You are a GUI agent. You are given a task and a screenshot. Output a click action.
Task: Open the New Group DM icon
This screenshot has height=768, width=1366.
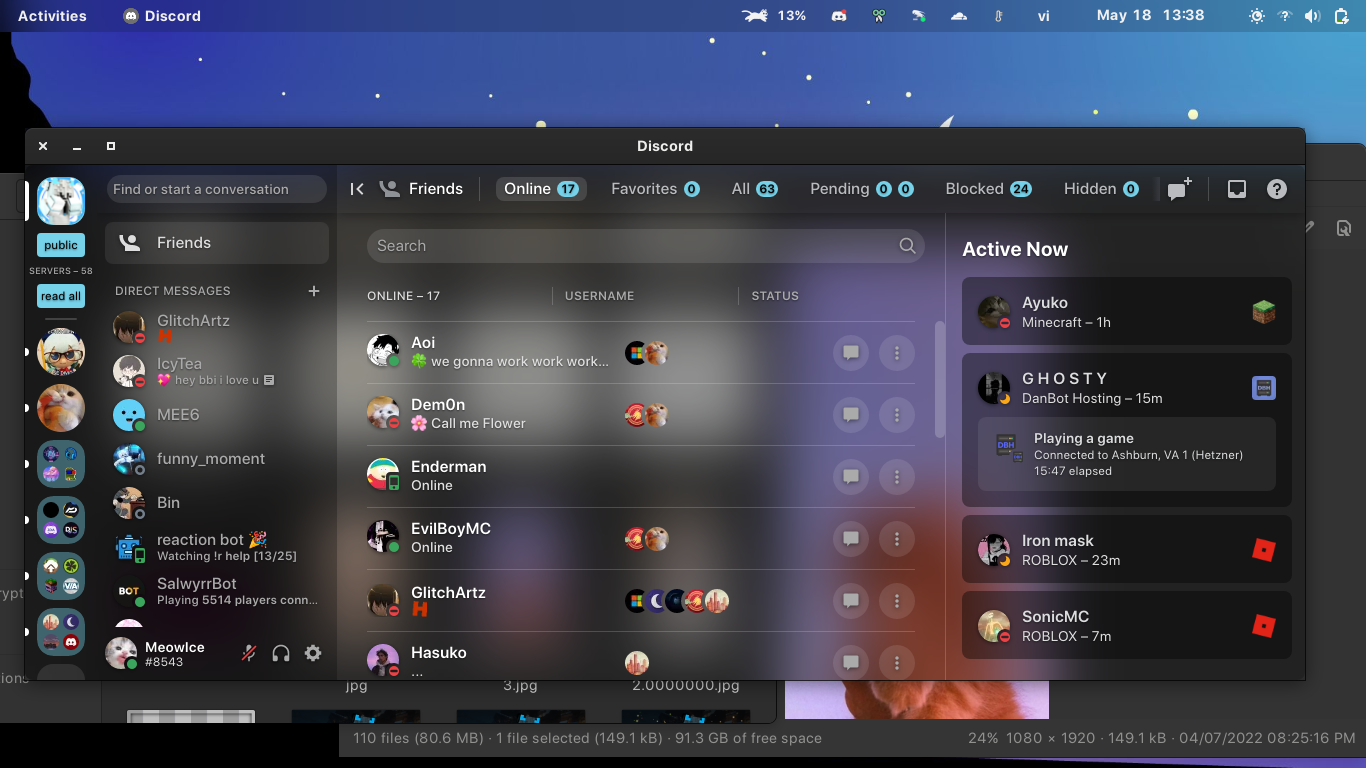click(x=1179, y=188)
